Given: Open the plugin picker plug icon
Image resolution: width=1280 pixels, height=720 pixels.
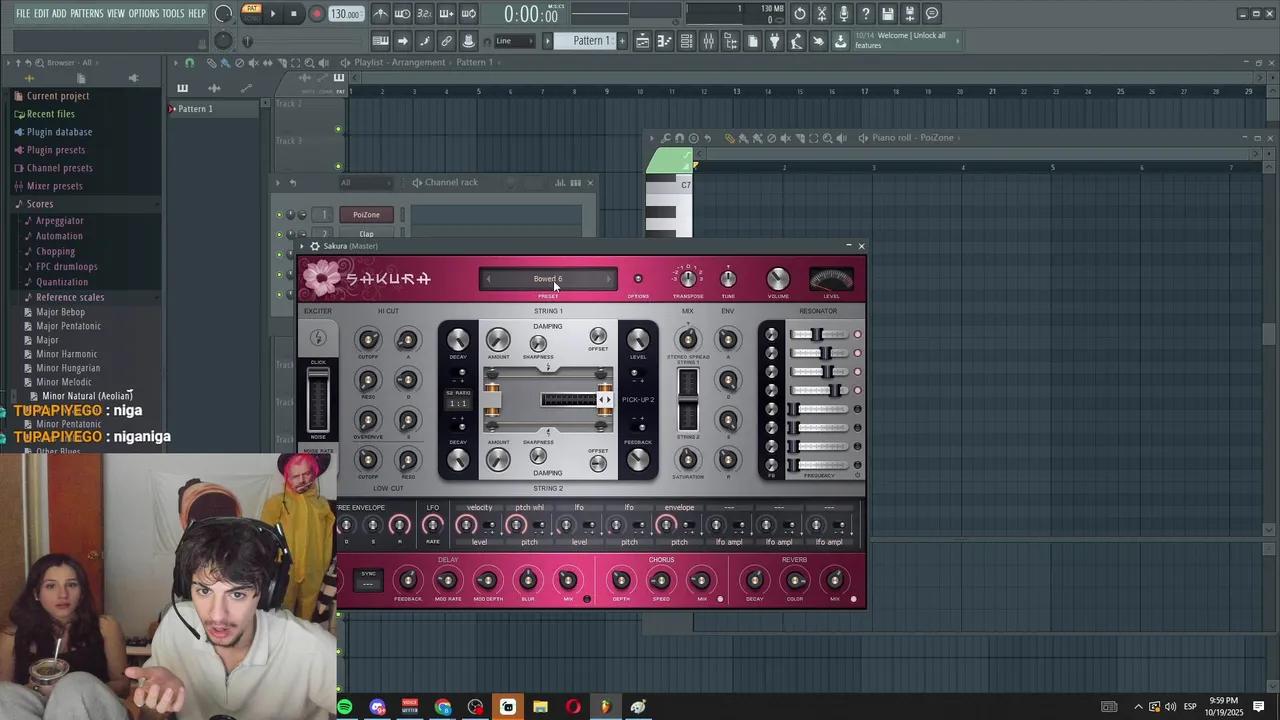Looking at the screenshot, I should [774, 41].
